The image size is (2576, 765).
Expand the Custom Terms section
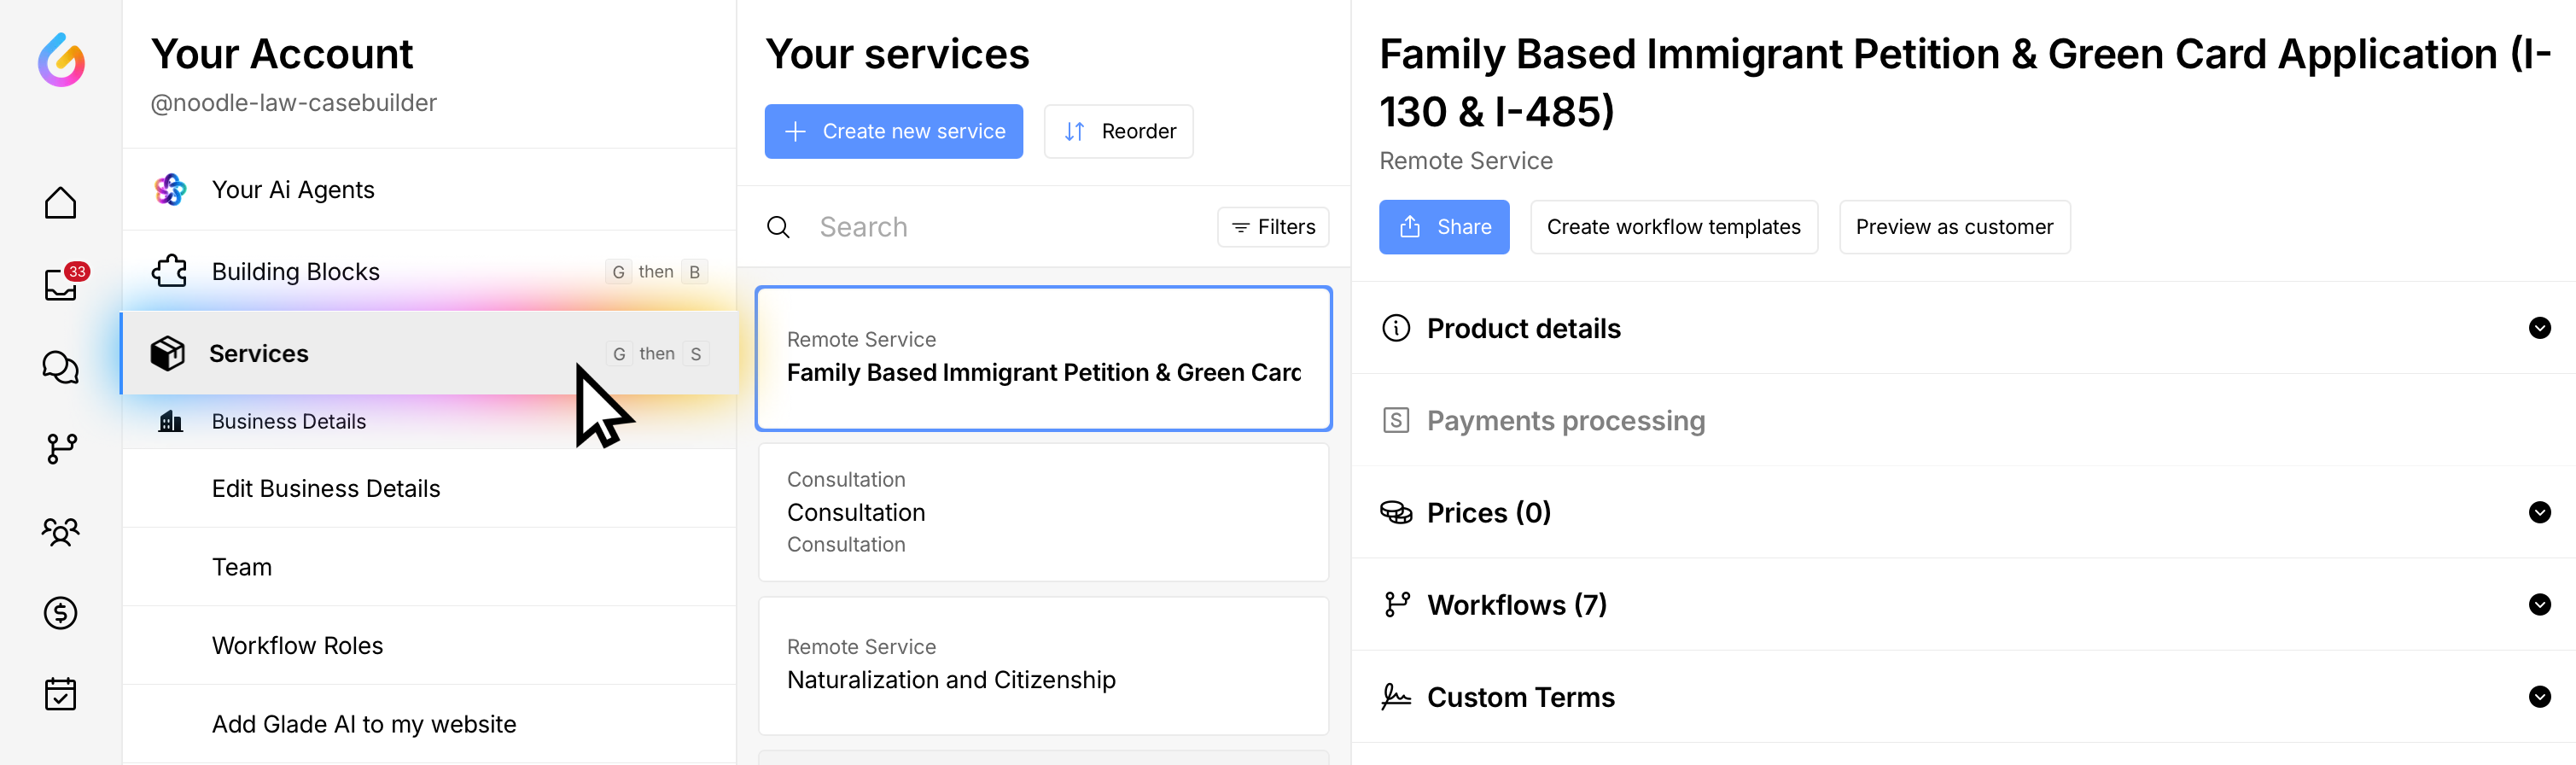(x=2538, y=697)
